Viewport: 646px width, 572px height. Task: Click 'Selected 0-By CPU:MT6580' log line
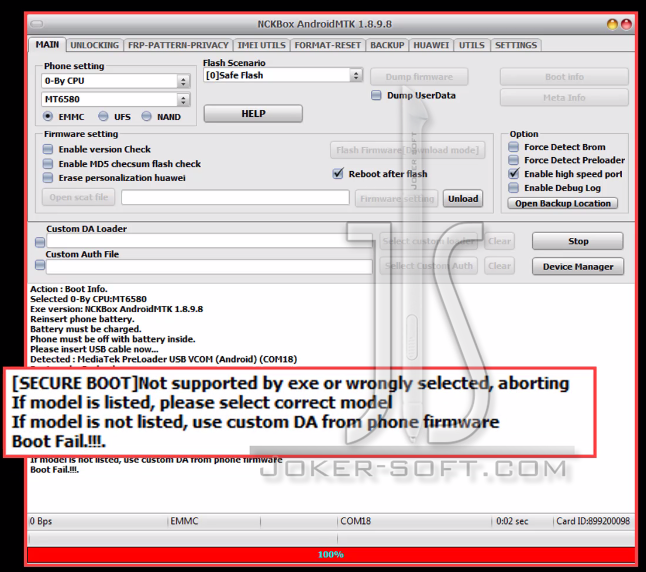point(88,299)
